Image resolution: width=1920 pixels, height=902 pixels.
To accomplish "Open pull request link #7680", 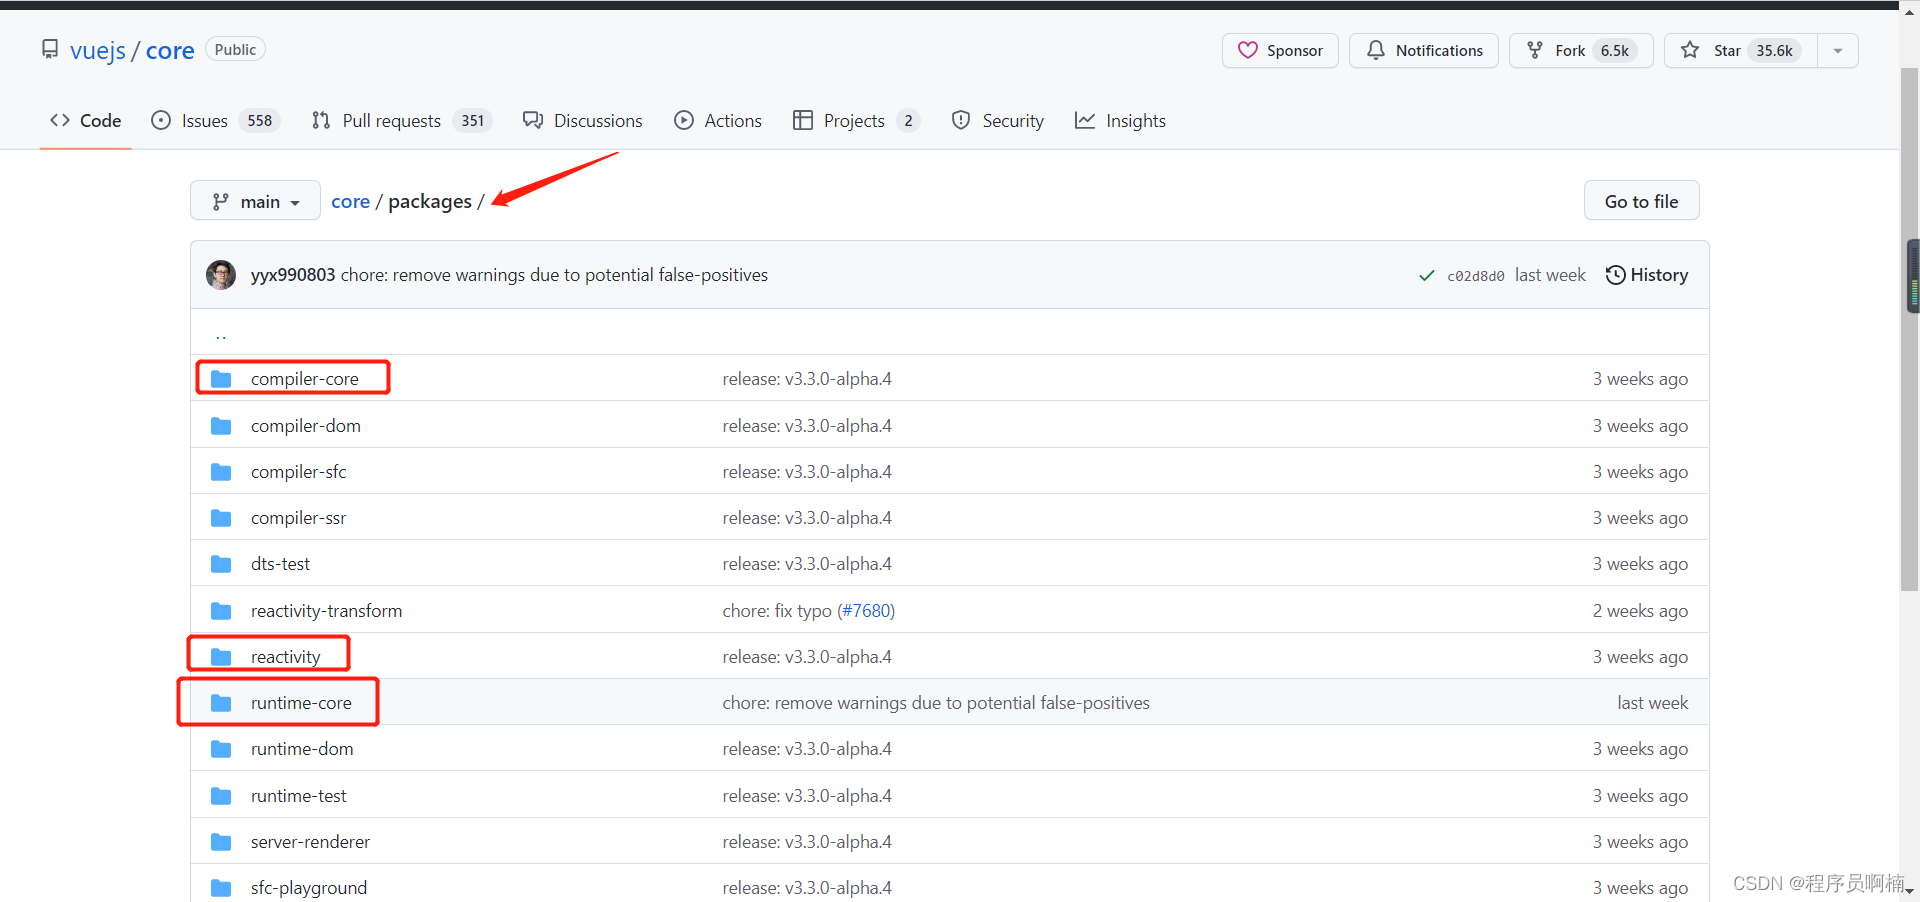I will [x=866, y=611].
